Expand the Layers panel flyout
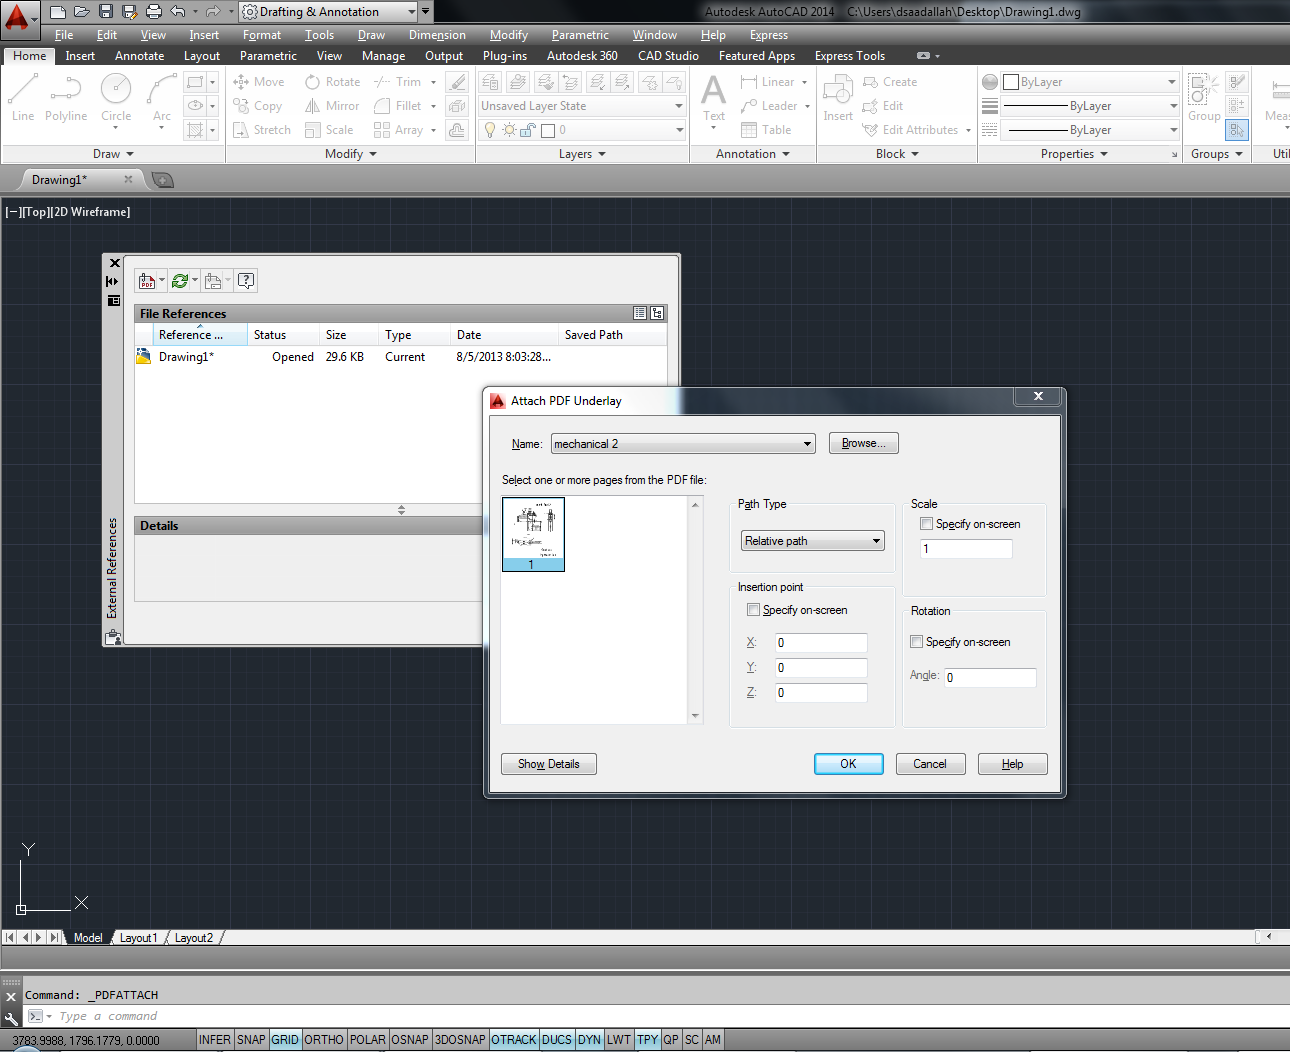Viewport: 1290px width, 1052px height. tap(583, 154)
